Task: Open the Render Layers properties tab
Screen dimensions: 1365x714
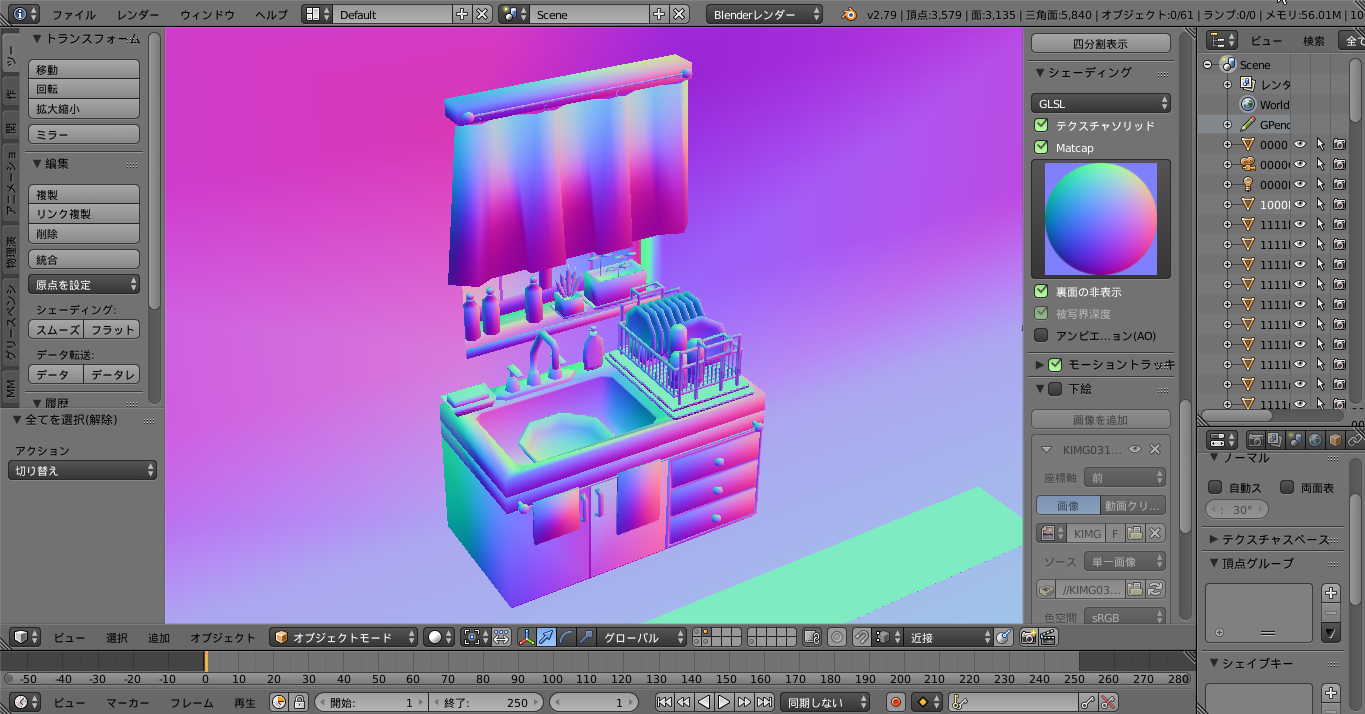Action: [x=1275, y=439]
